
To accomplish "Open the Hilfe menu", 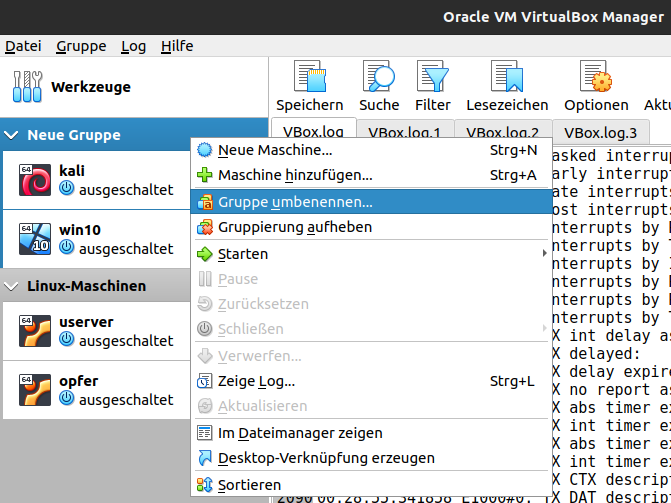I will tap(177, 46).
